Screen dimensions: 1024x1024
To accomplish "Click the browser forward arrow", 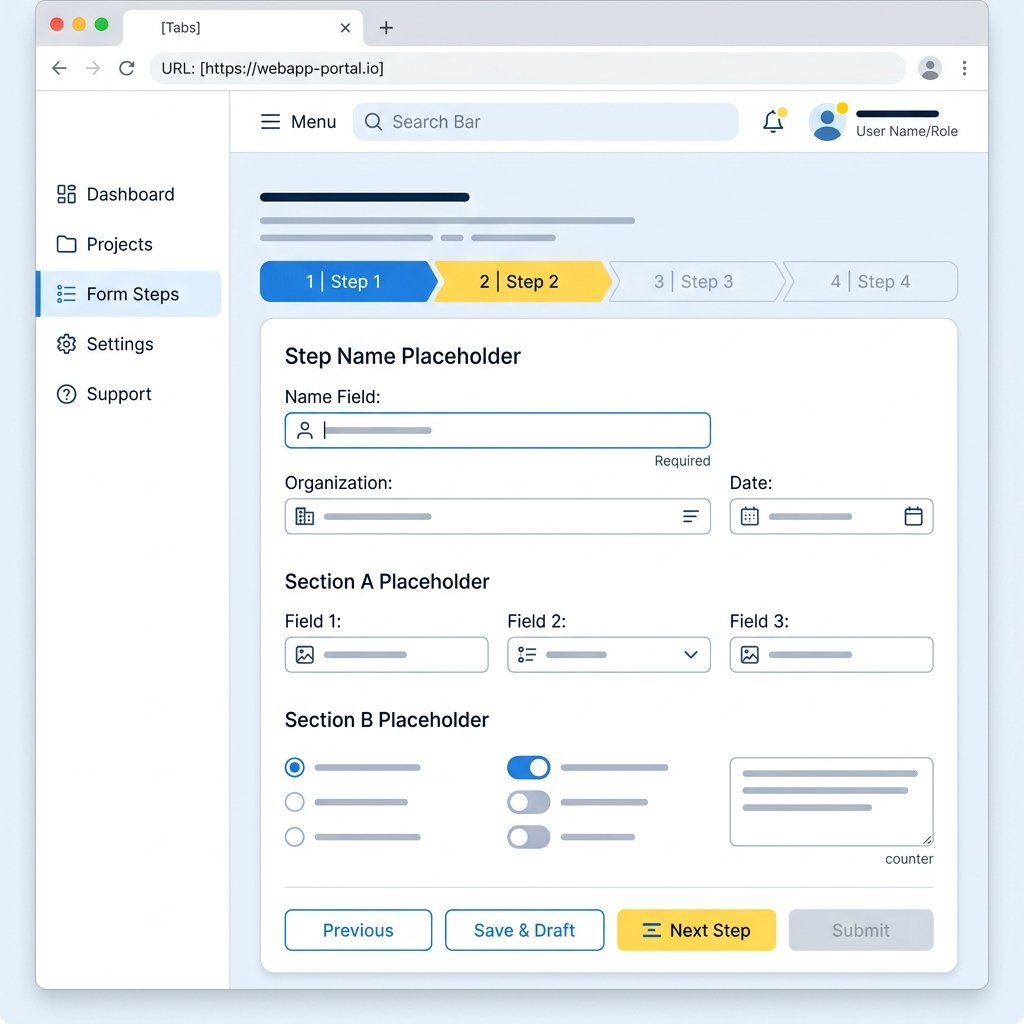I will (93, 68).
